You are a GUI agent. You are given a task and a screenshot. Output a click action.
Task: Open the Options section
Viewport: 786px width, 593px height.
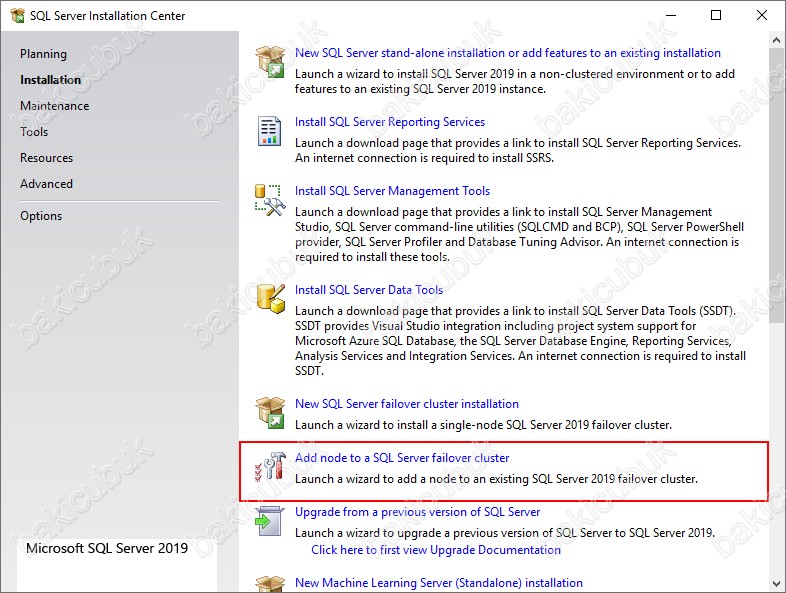click(x=41, y=216)
